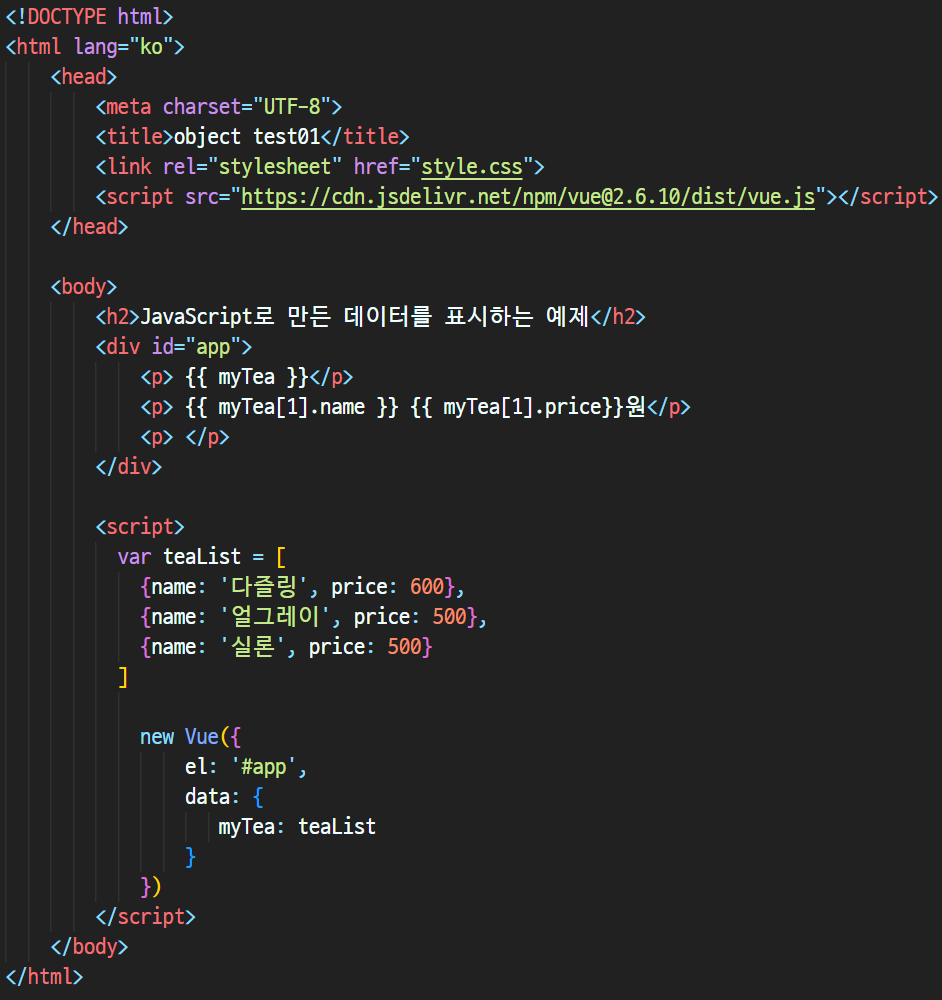Image resolution: width=942 pixels, height=1000 pixels.
Task: Click the empty <p> </p> line
Action: pos(184,437)
